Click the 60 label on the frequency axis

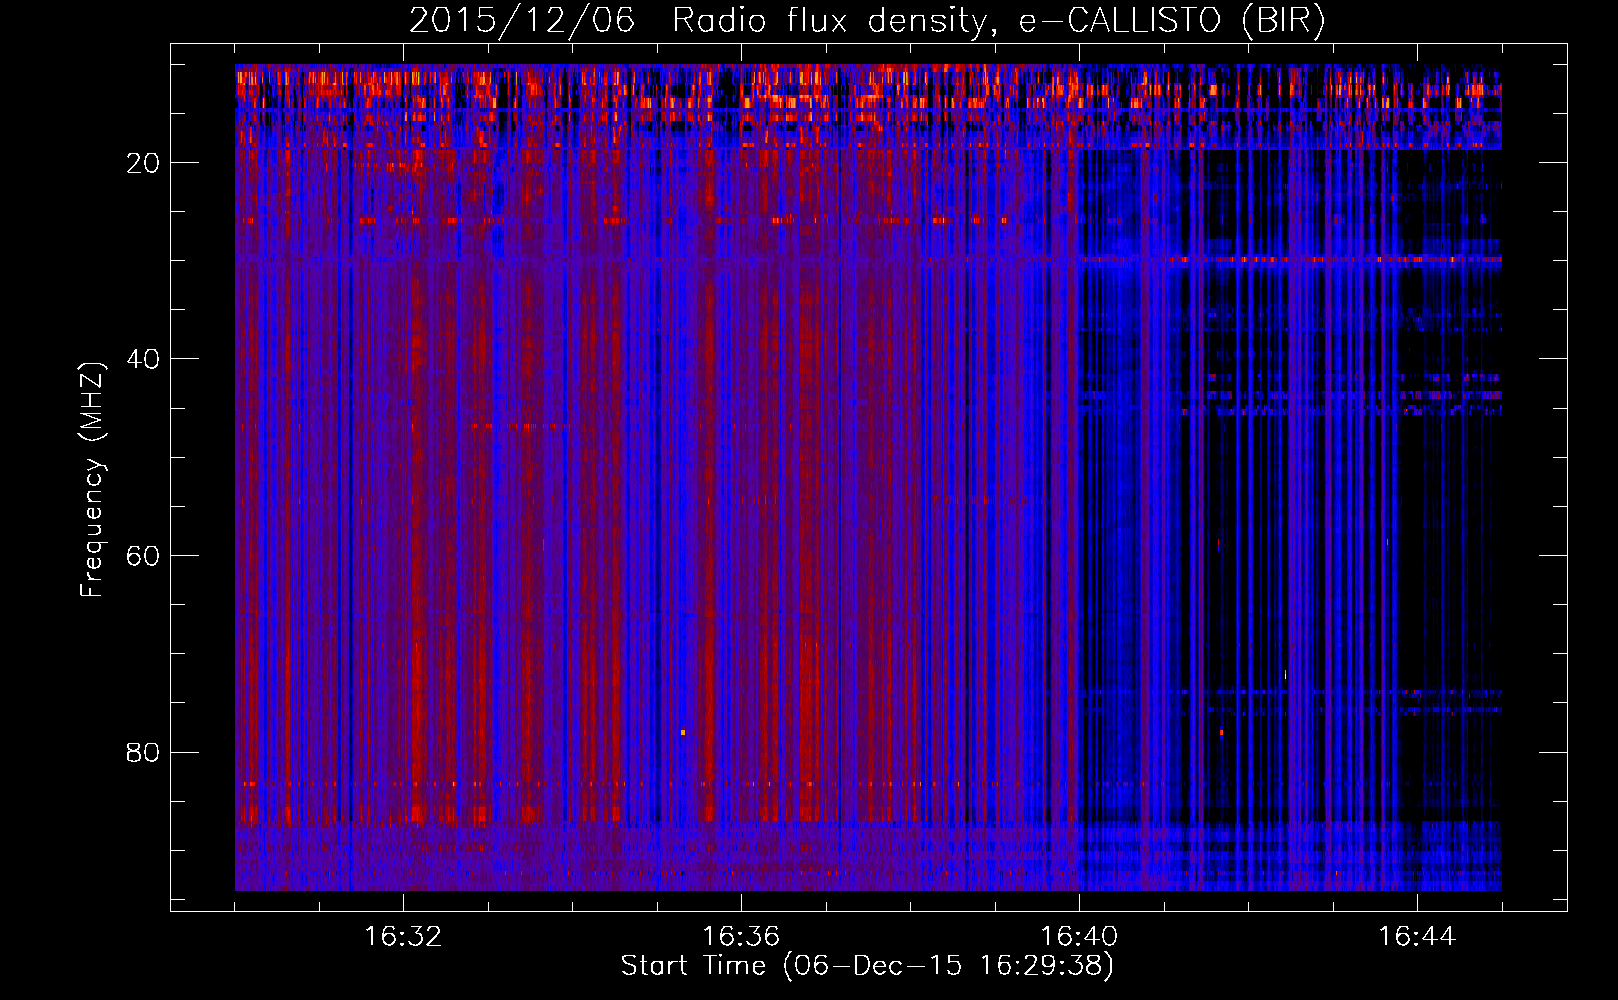[x=143, y=556]
